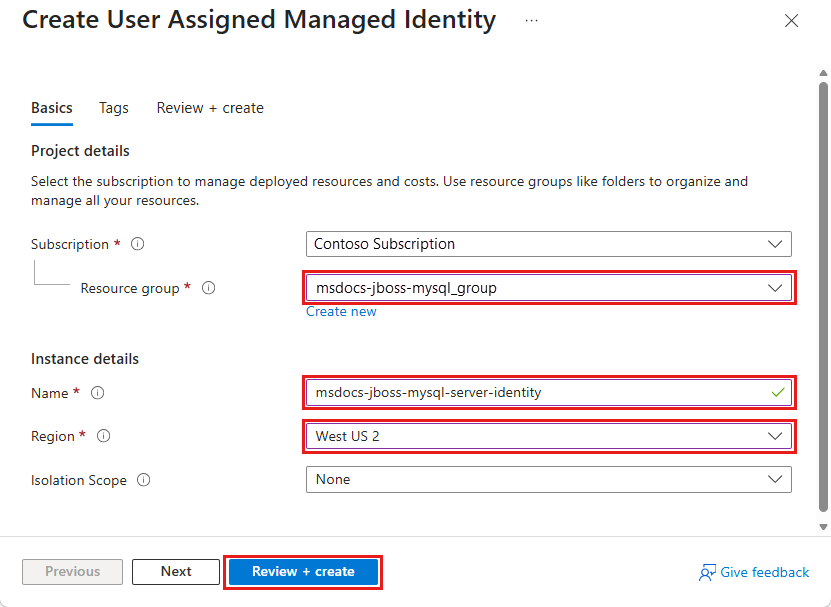Open the Resource group dropdown

549,288
